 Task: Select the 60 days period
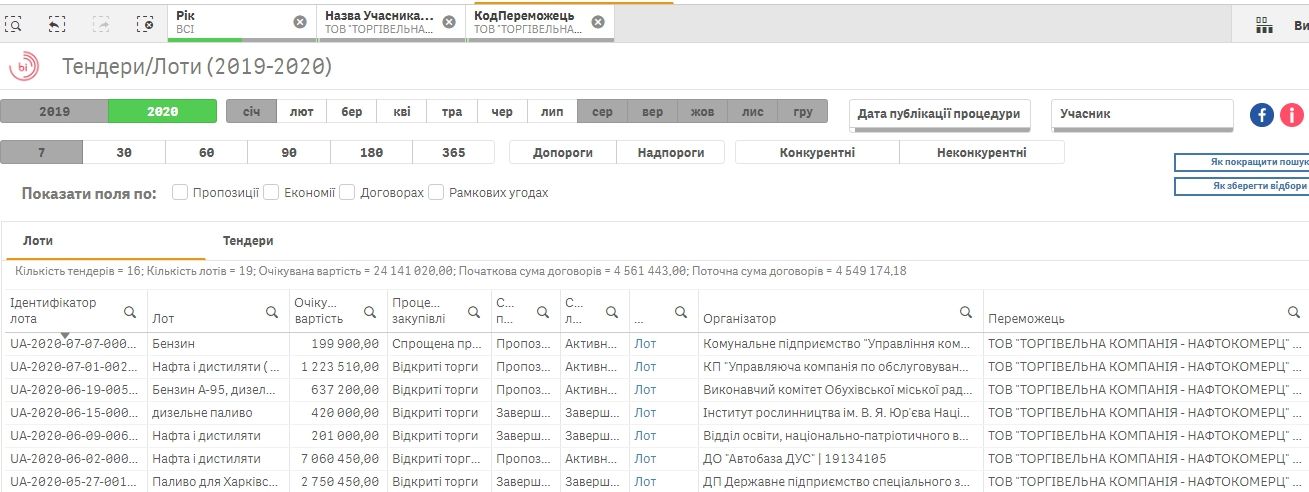[206, 152]
